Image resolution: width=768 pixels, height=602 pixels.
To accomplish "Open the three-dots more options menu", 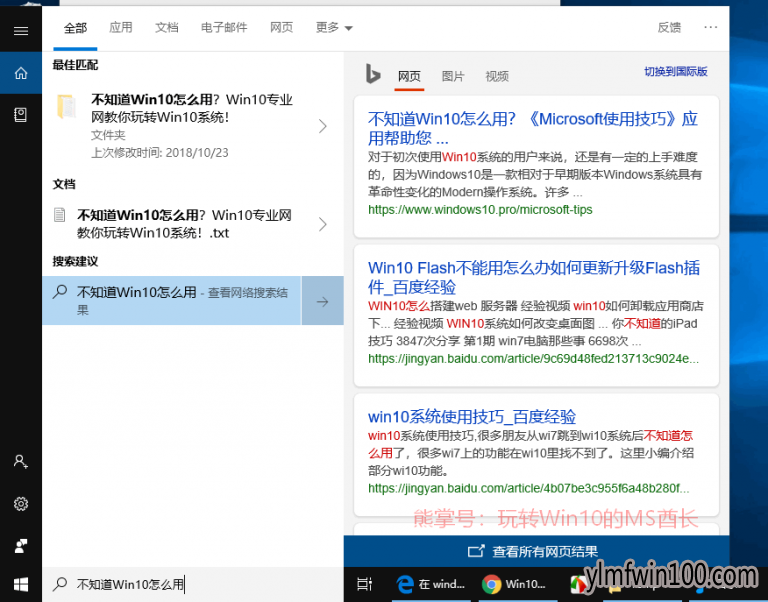I will [710, 27].
